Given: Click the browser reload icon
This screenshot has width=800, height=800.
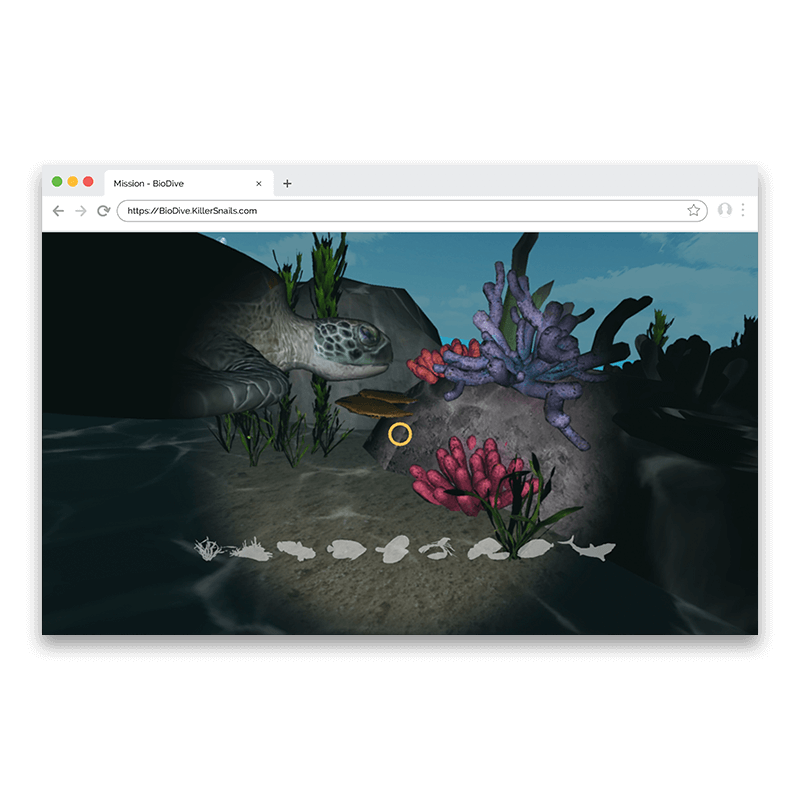Looking at the screenshot, I should point(103,211).
